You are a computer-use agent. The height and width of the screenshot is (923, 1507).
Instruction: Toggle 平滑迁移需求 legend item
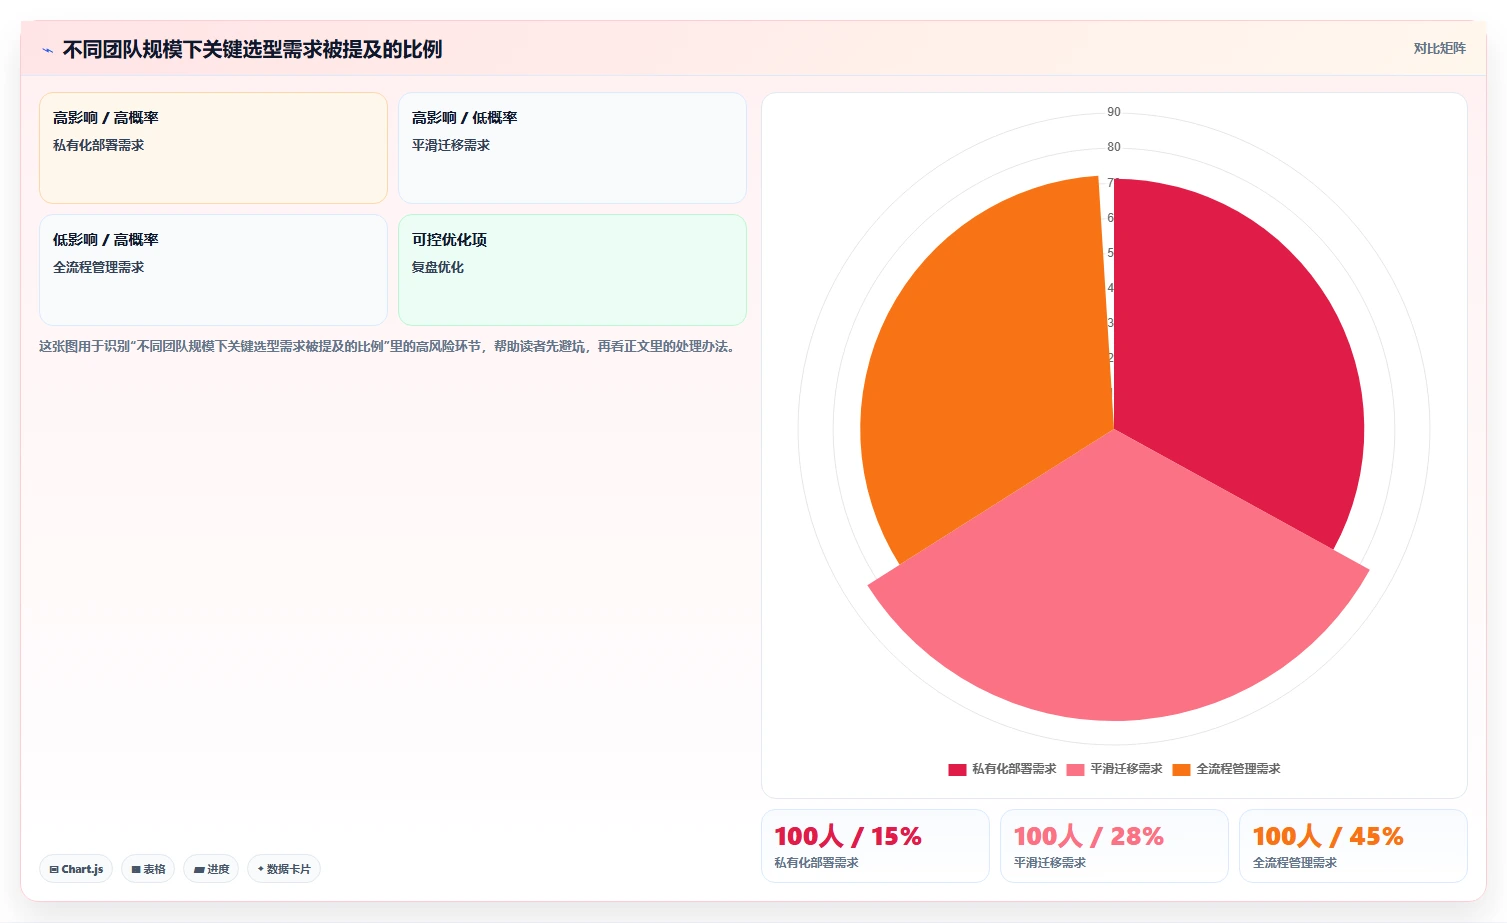[1114, 769]
